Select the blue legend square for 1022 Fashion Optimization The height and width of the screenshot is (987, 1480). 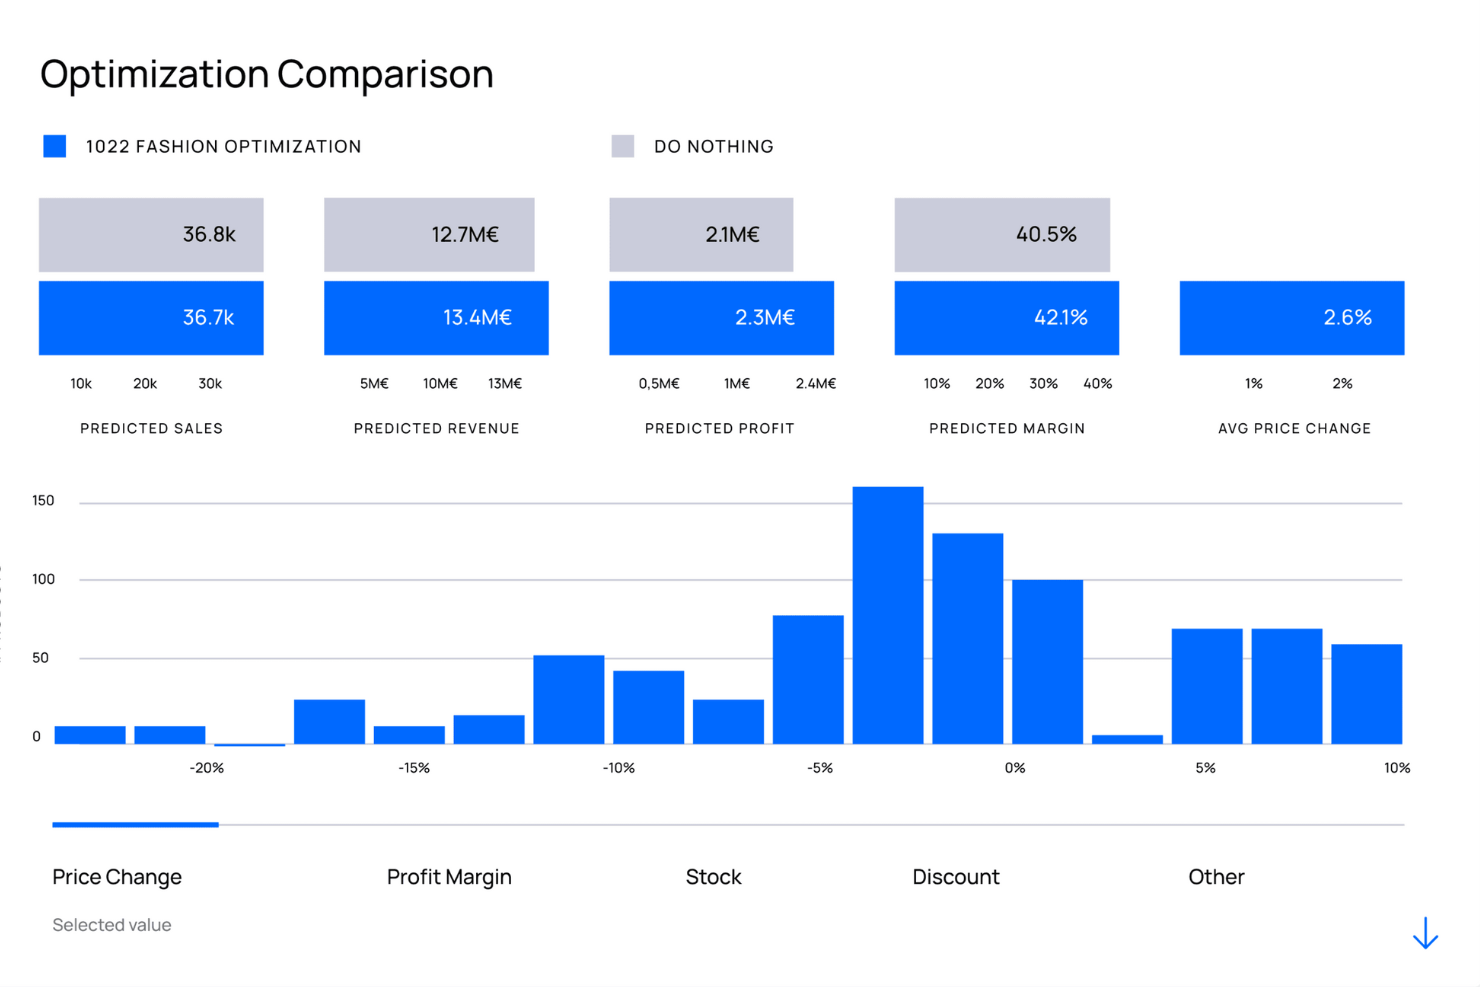[x=54, y=145]
